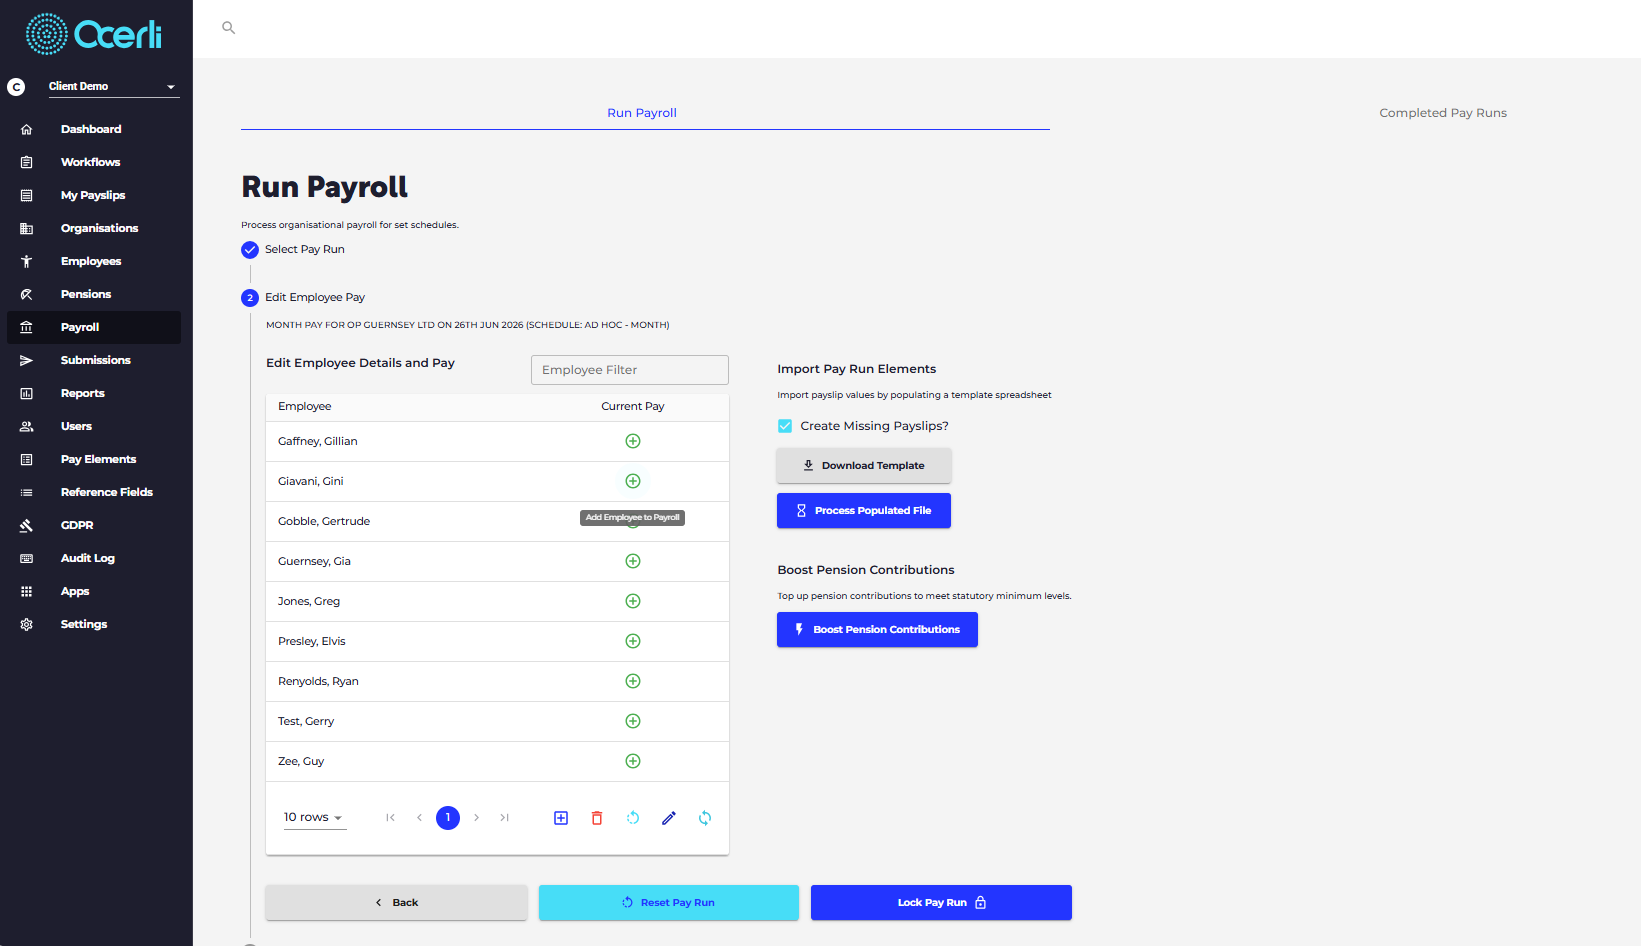Add Renyolds, Ryan to payroll

(633, 681)
